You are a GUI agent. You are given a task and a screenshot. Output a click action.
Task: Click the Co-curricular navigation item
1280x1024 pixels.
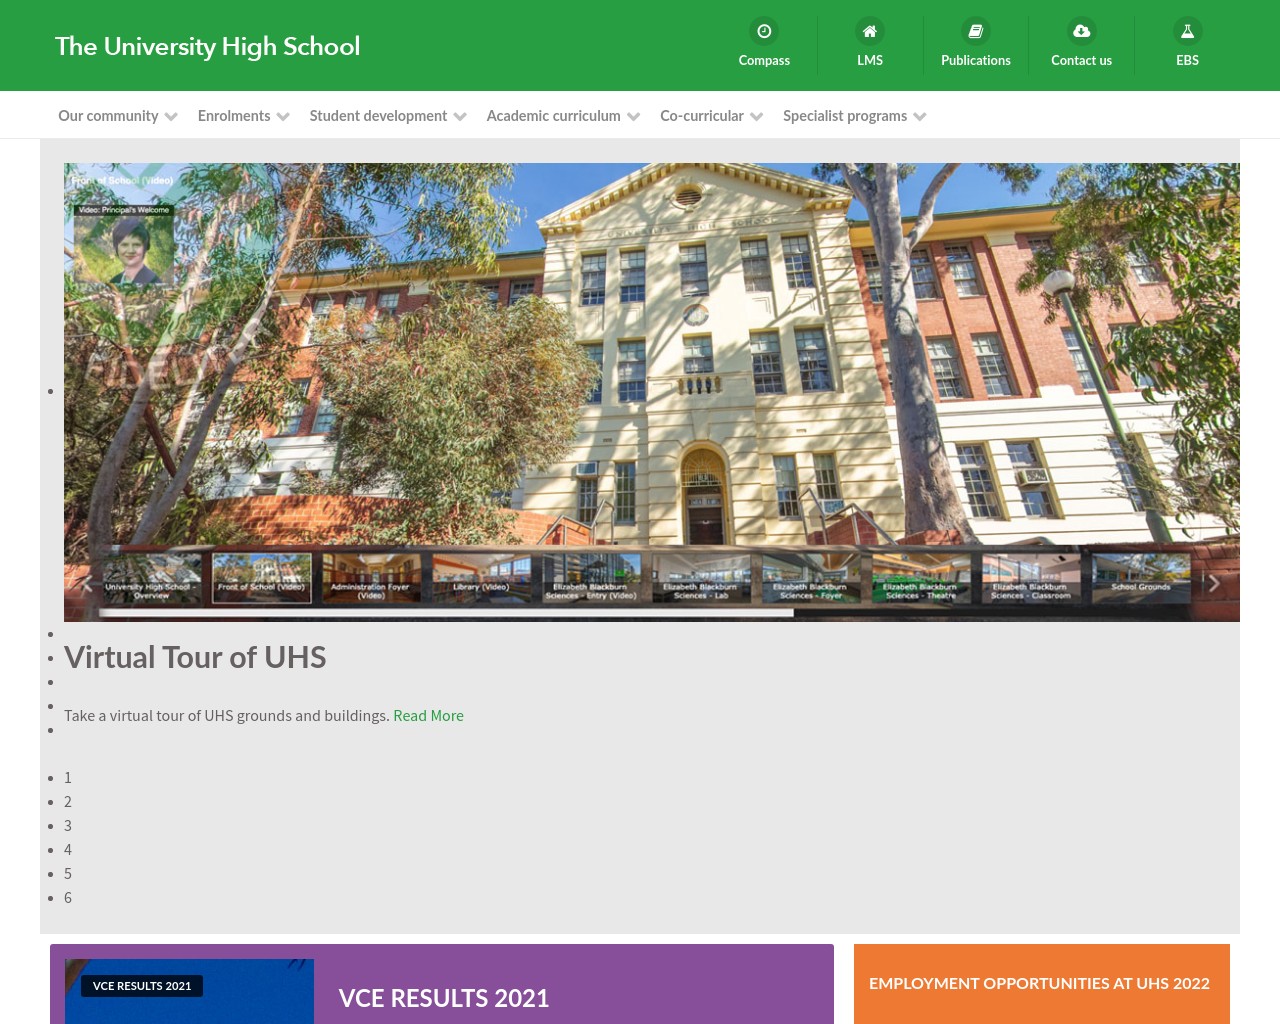pos(702,115)
